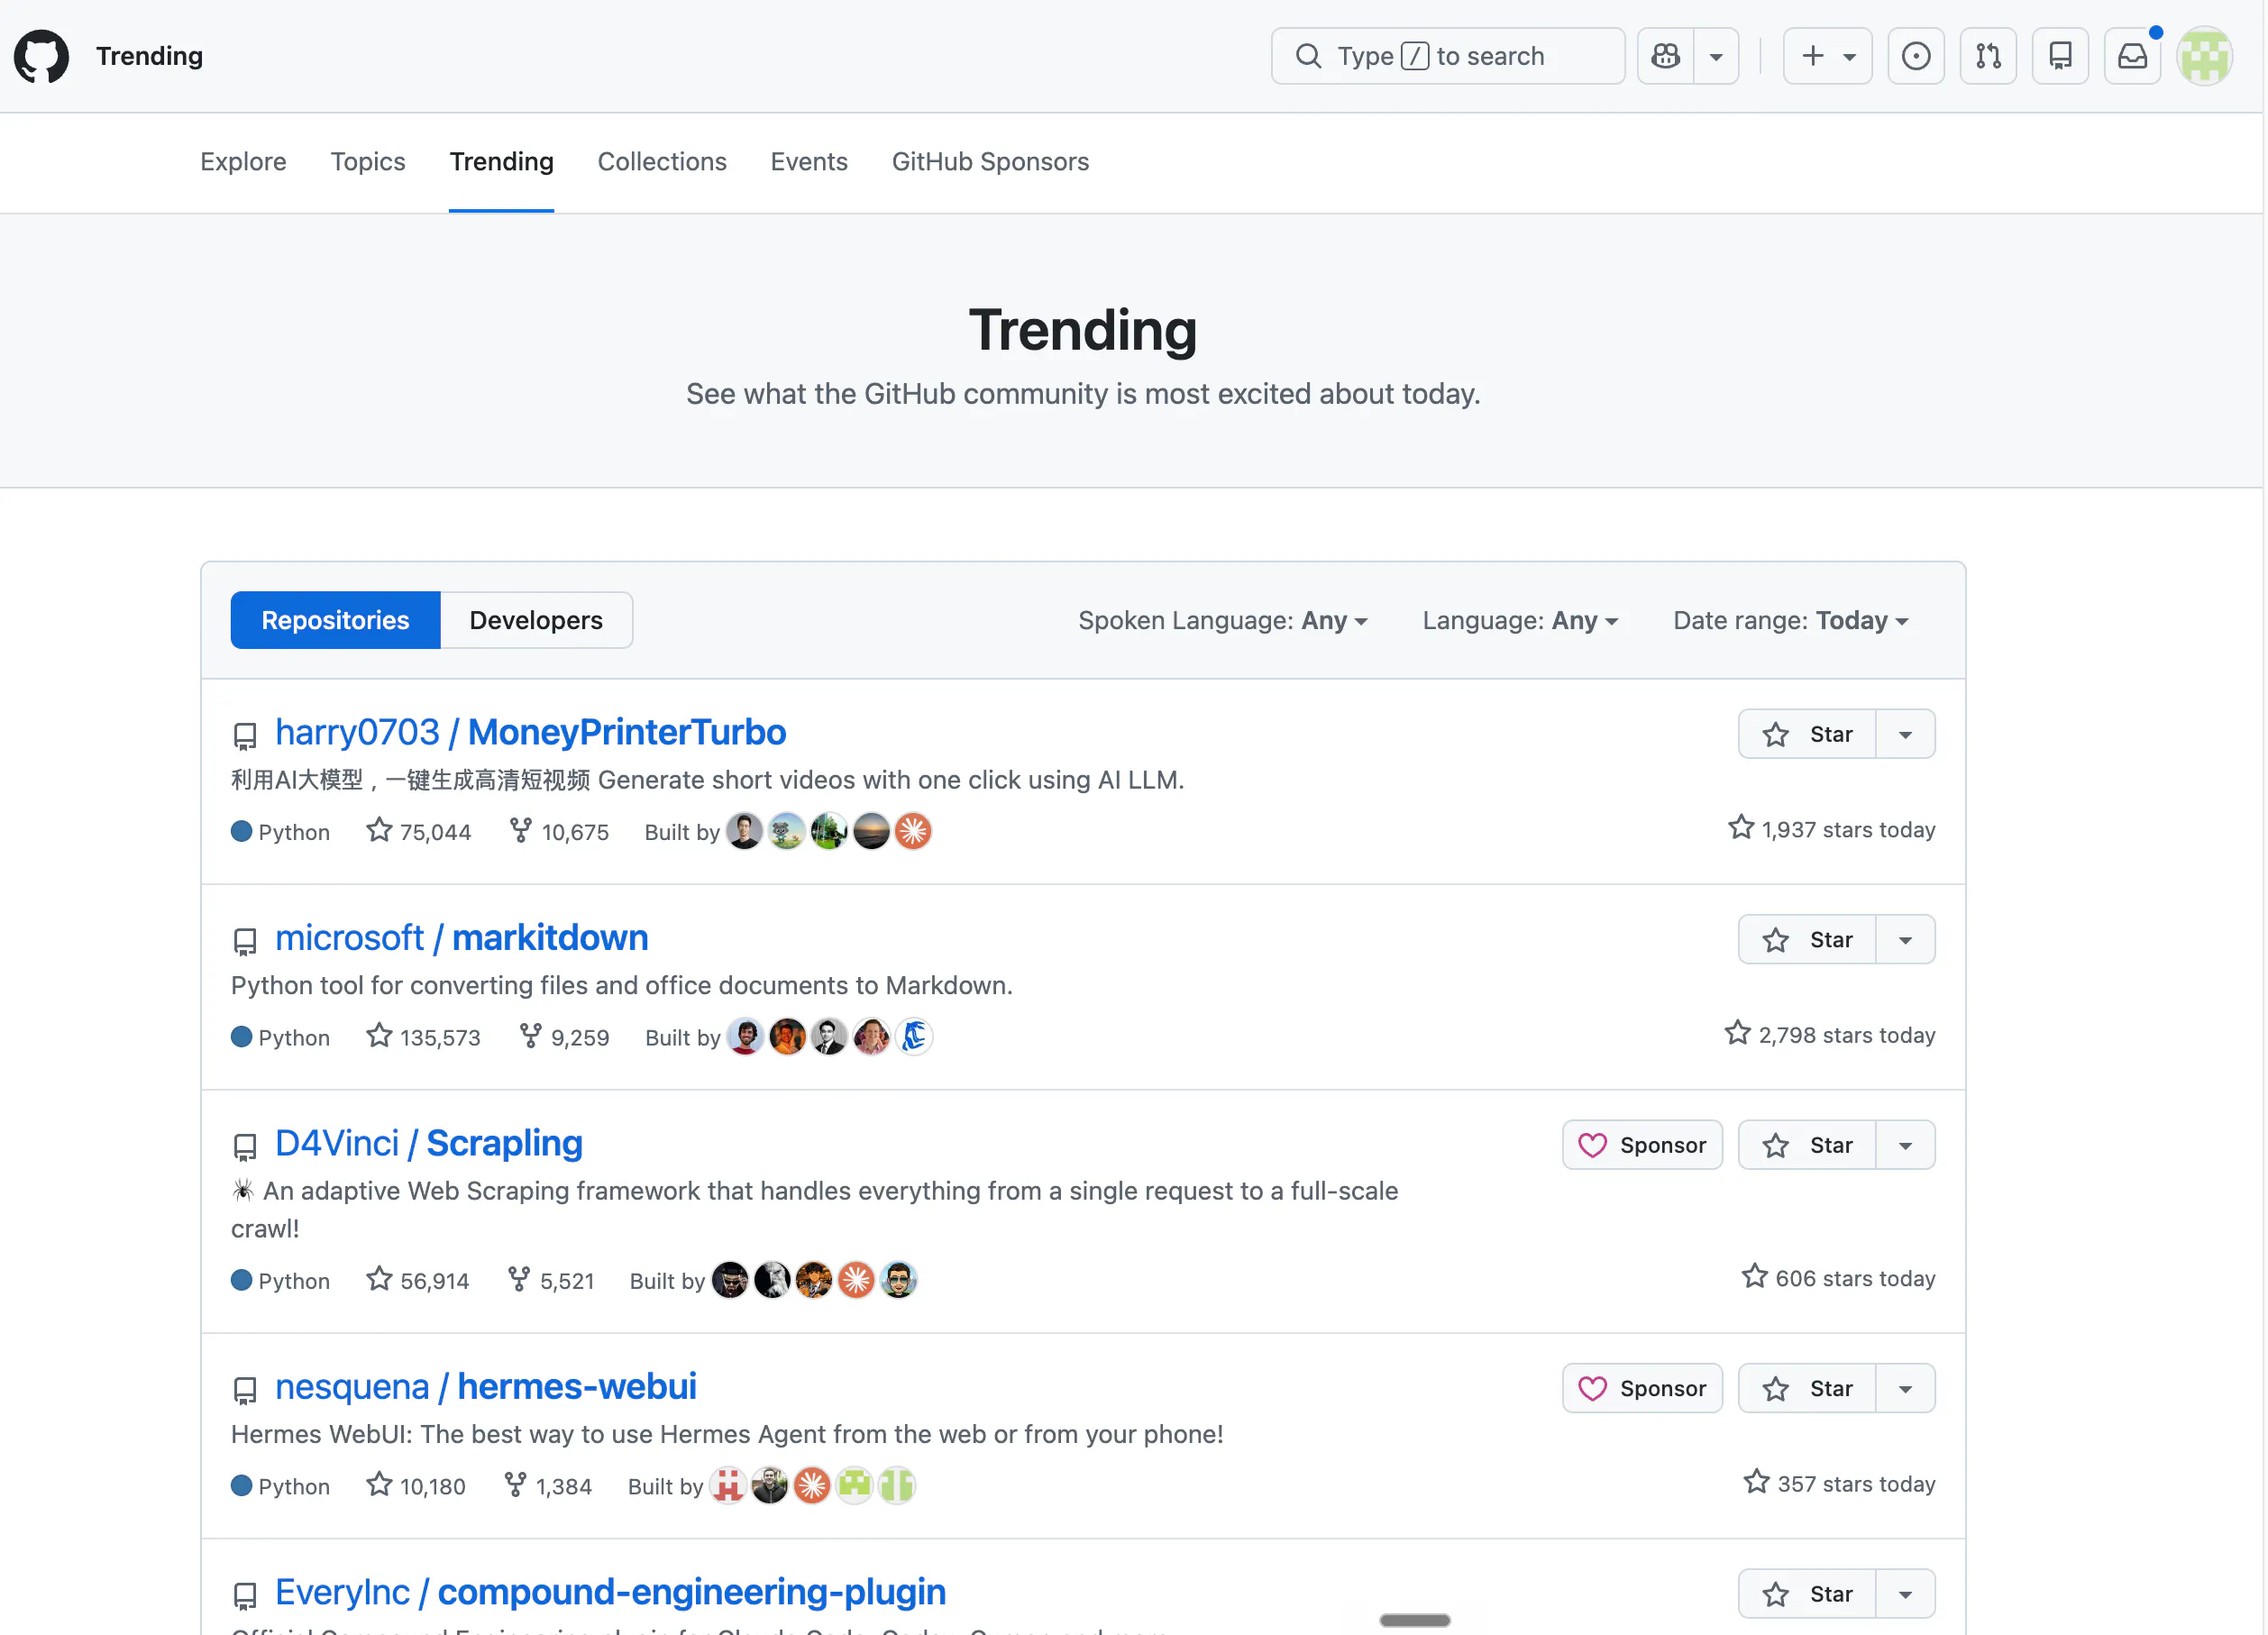Click last contributor avatar of Scrapling
This screenshot has height=1635, width=2268.
point(899,1280)
